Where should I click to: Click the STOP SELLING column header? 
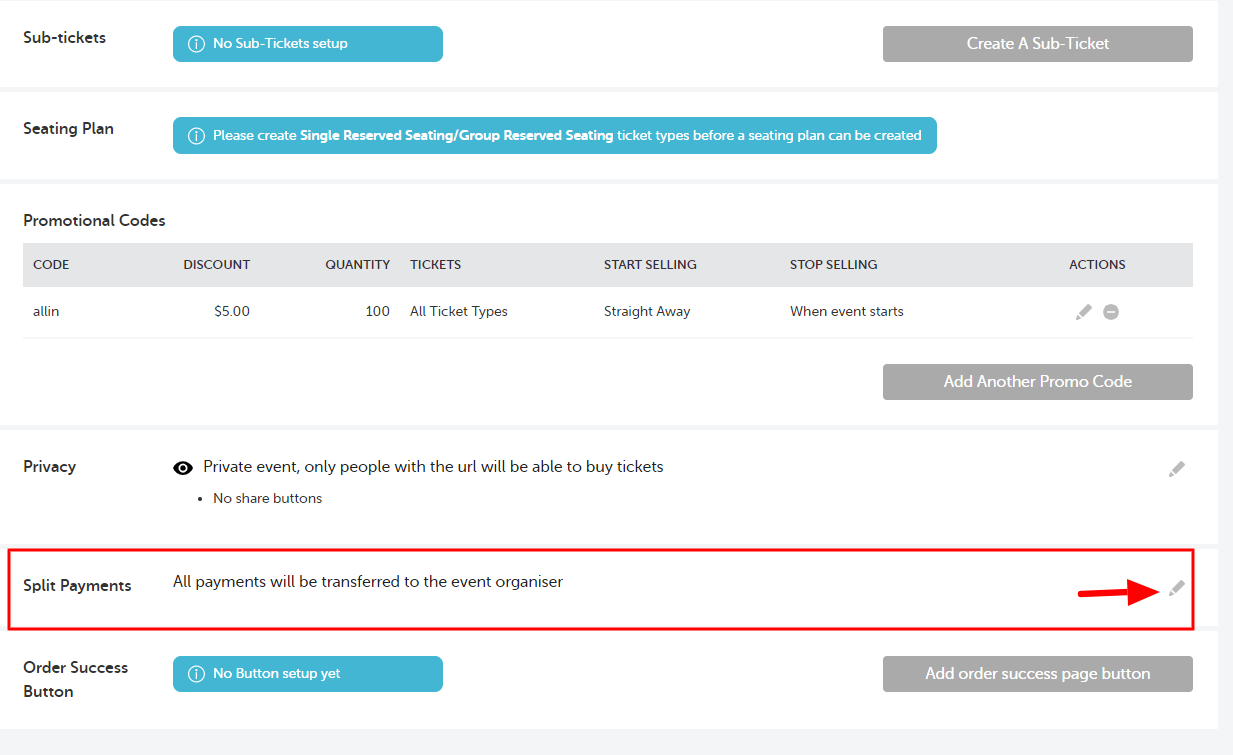coord(832,265)
